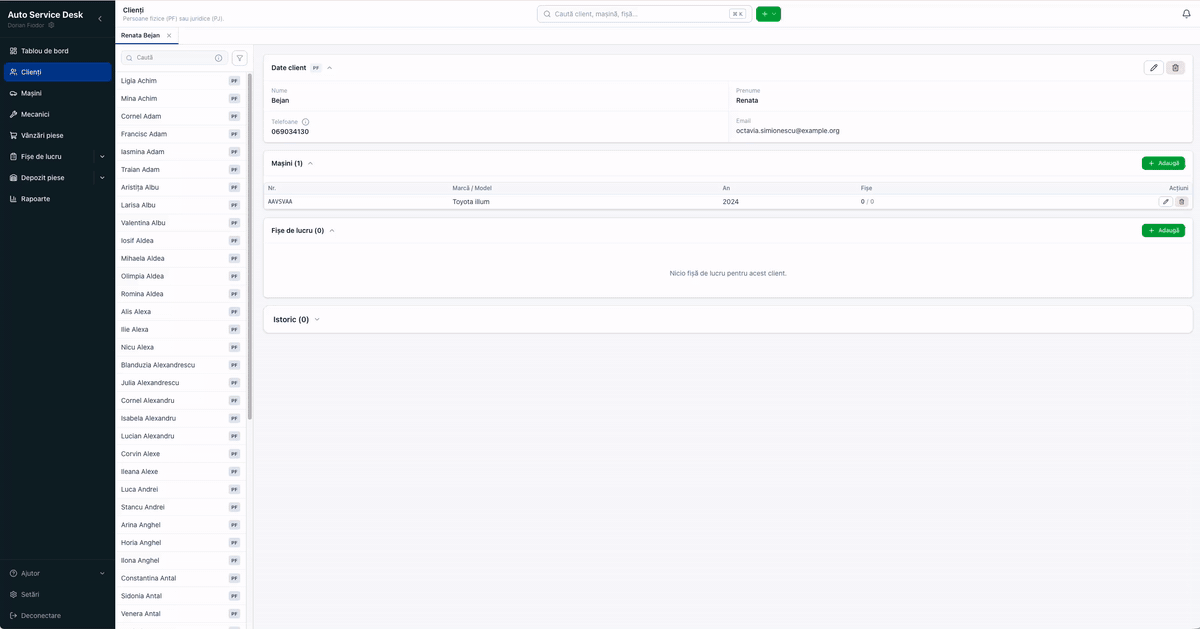Open the notifications bell
1200x629 pixels.
1186,14
